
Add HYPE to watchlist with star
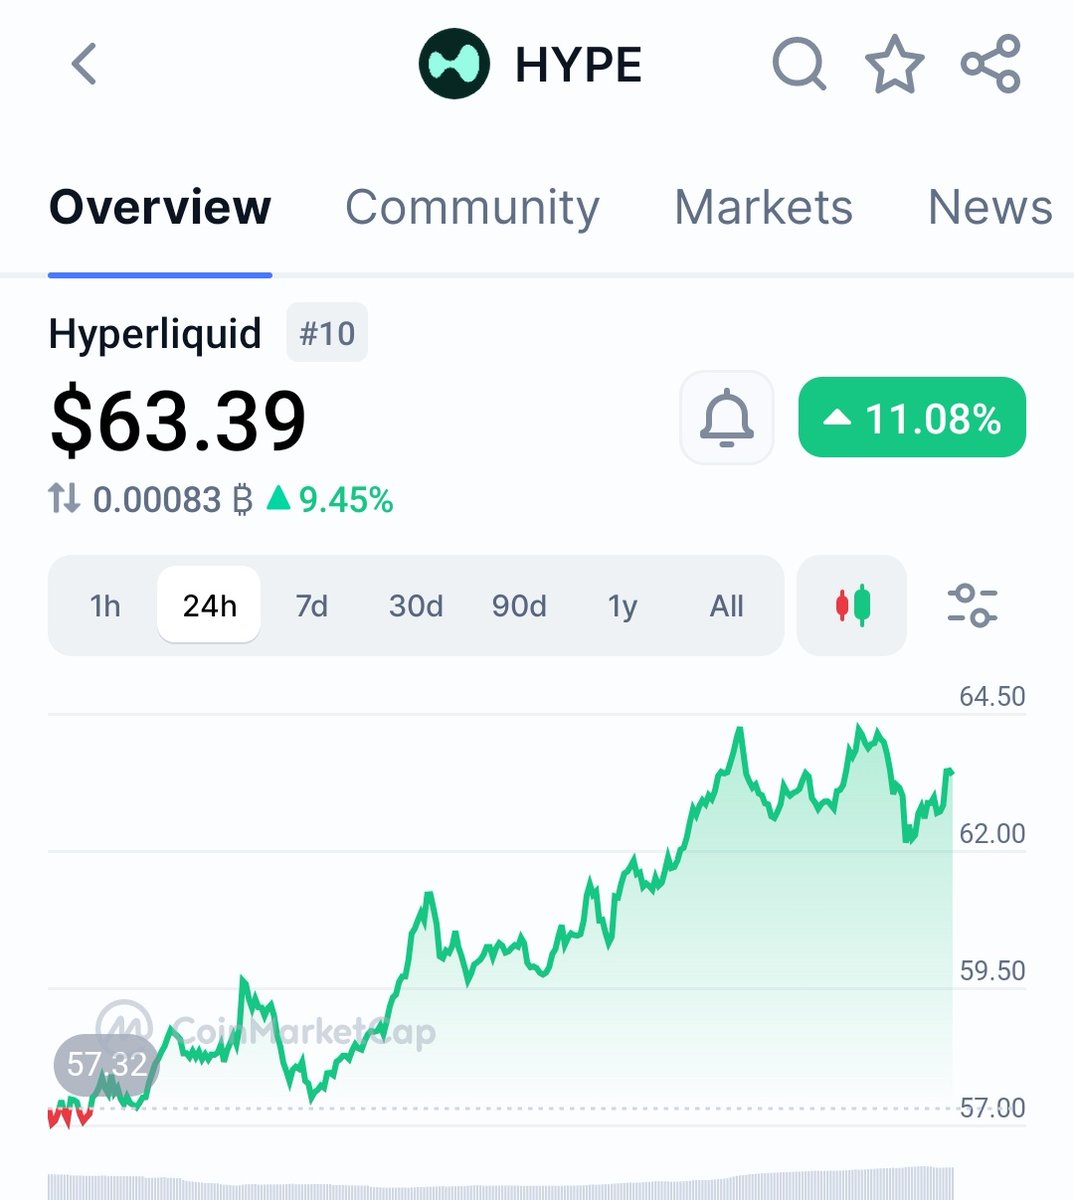894,64
